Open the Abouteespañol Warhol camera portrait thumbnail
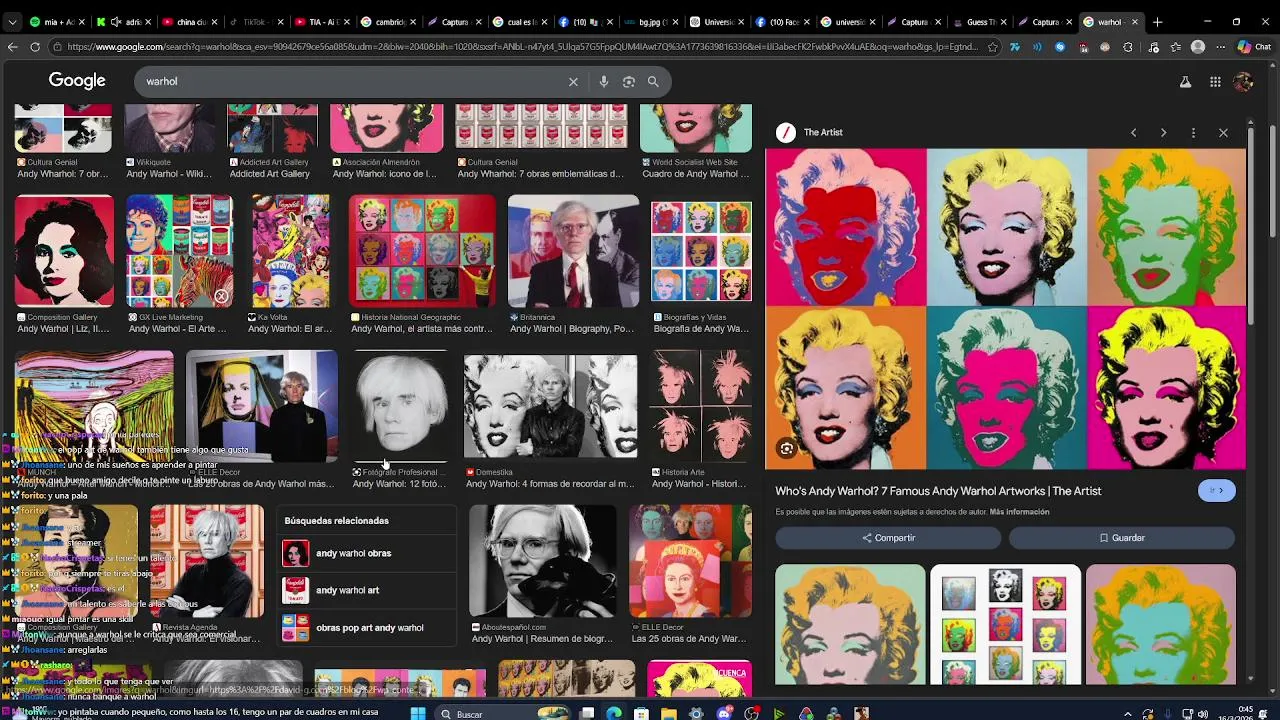The height and width of the screenshot is (720, 1280). pyautogui.click(x=543, y=561)
